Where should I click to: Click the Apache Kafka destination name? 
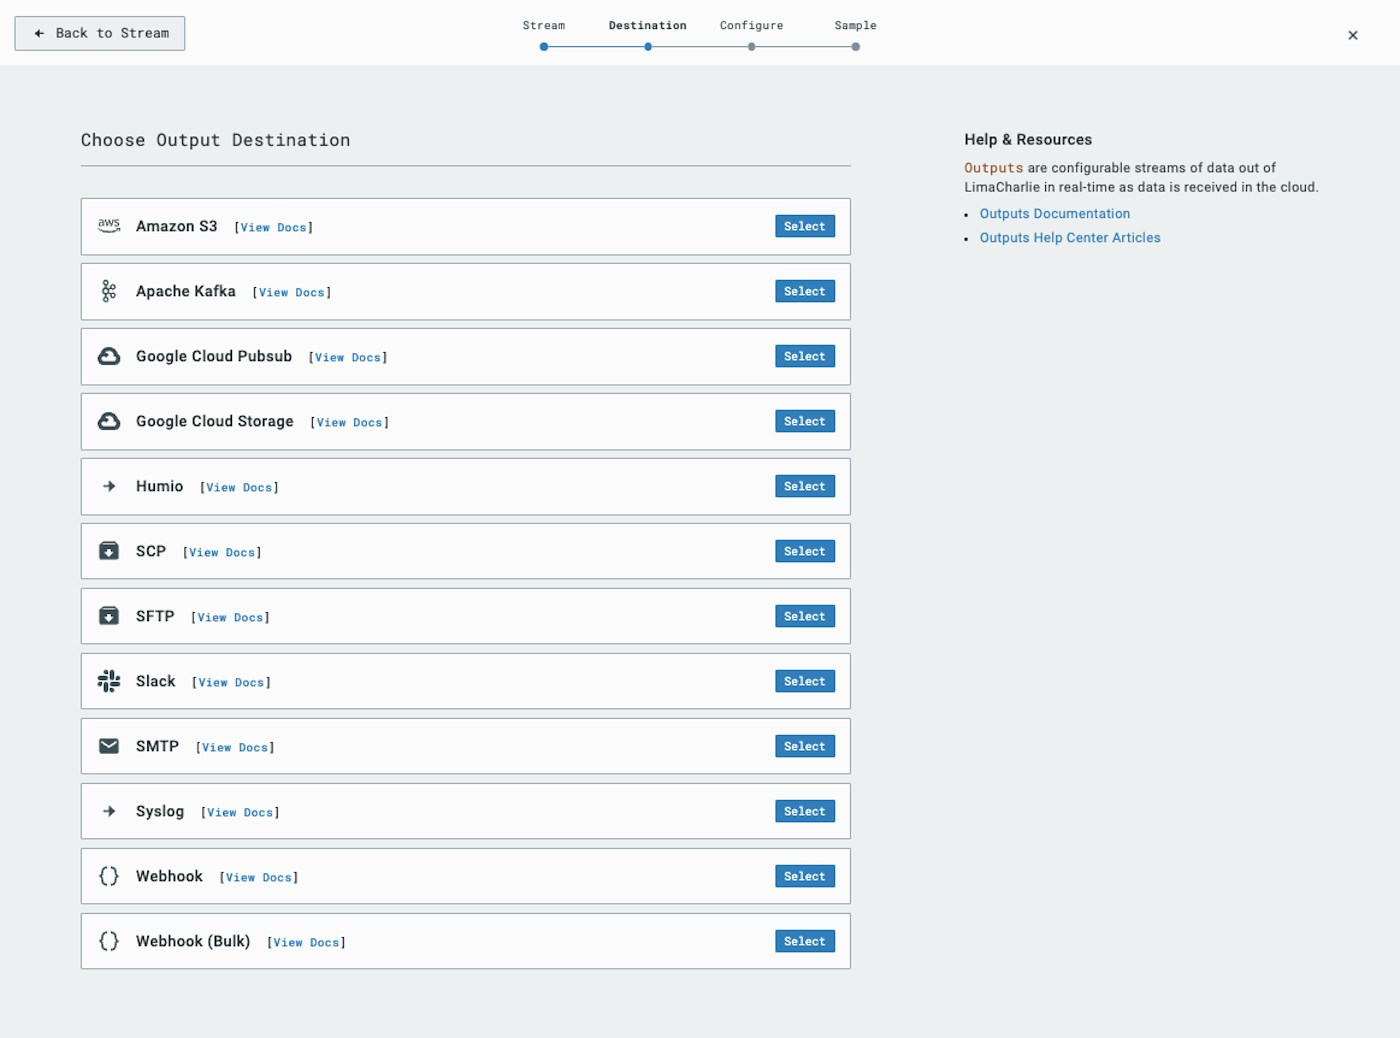tap(186, 291)
